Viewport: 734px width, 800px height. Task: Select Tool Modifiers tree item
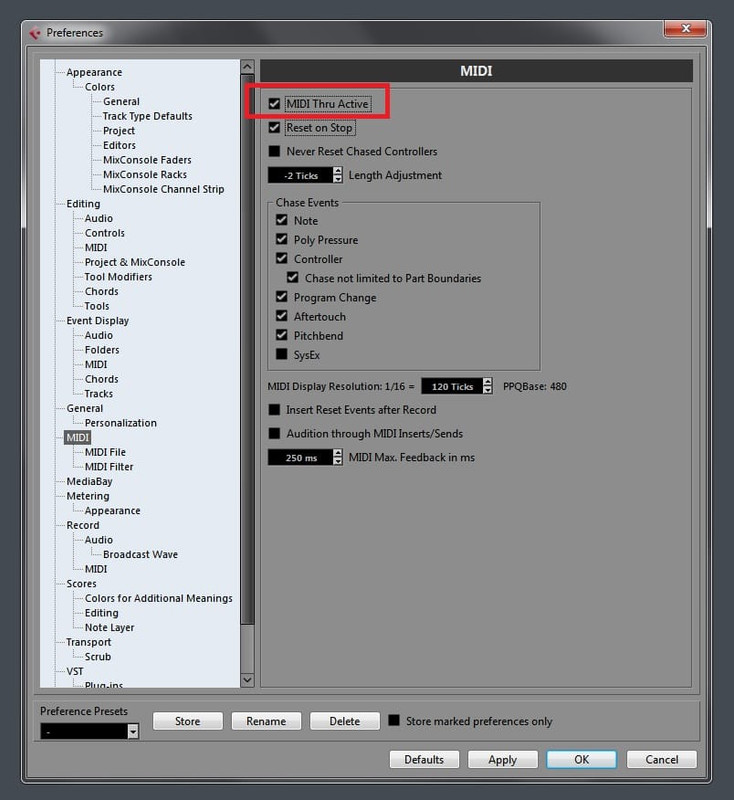[x=118, y=277]
